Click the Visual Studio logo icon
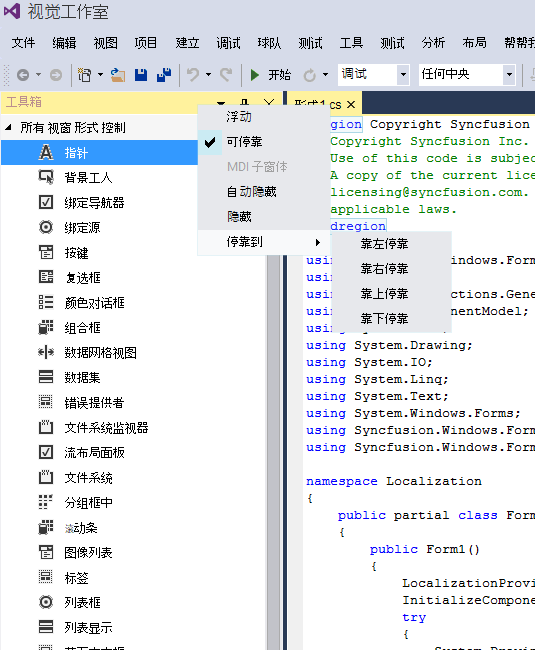The width and height of the screenshot is (535, 650). click(12, 11)
